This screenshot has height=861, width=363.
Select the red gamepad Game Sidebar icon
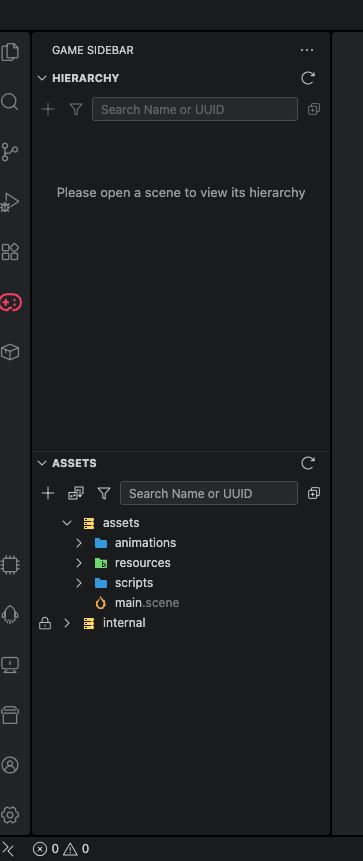coord(10,302)
